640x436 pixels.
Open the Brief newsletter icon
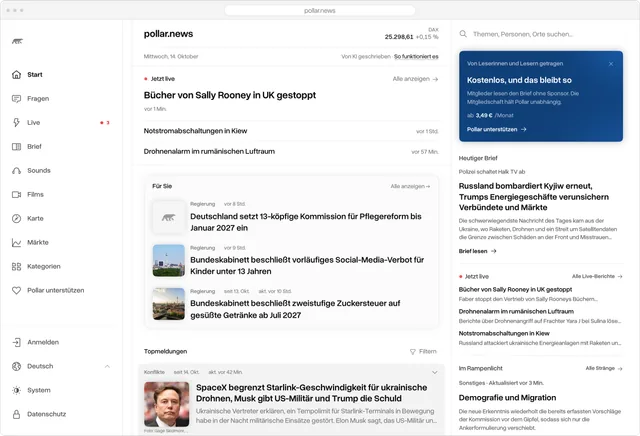click(x=16, y=147)
